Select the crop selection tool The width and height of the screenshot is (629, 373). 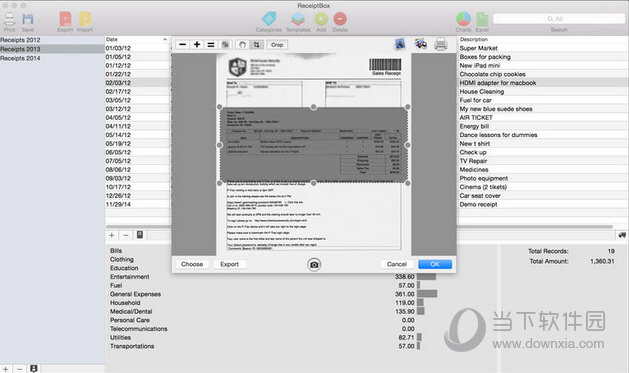pyautogui.click(x=257, y=45)
